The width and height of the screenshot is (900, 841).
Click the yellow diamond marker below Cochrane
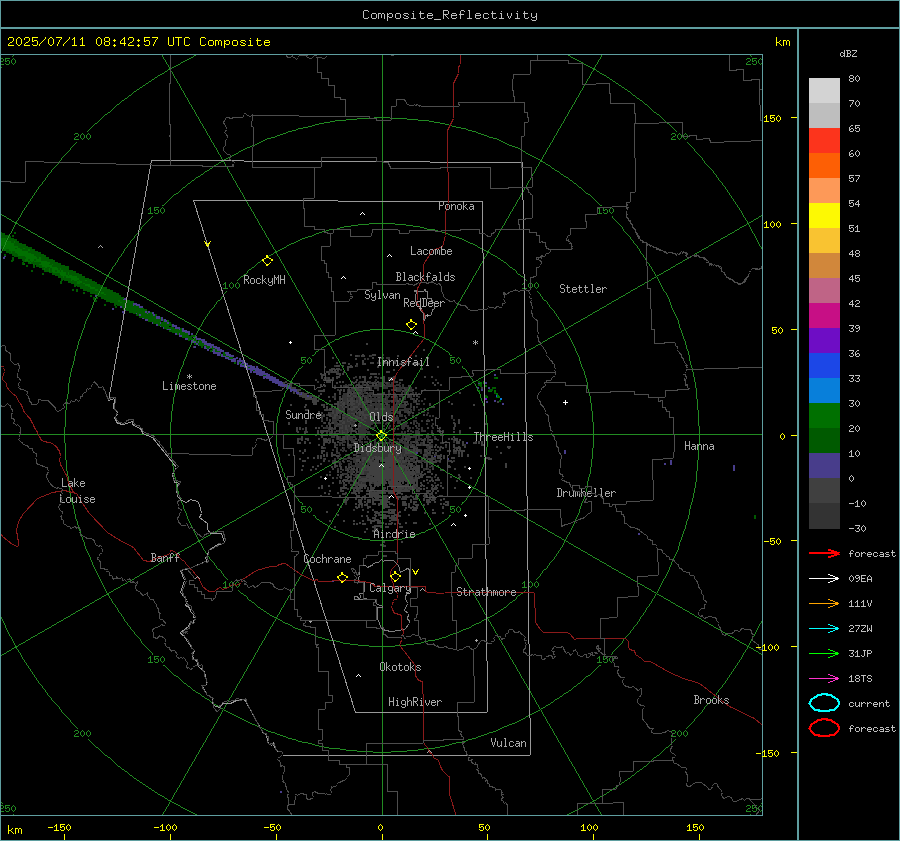click(342, 577)
